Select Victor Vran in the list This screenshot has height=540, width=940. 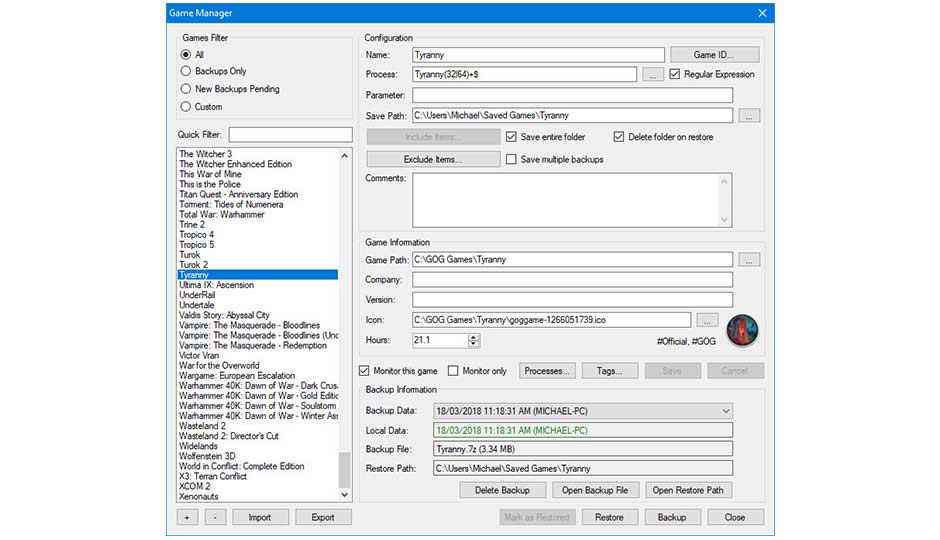[199, 355]
